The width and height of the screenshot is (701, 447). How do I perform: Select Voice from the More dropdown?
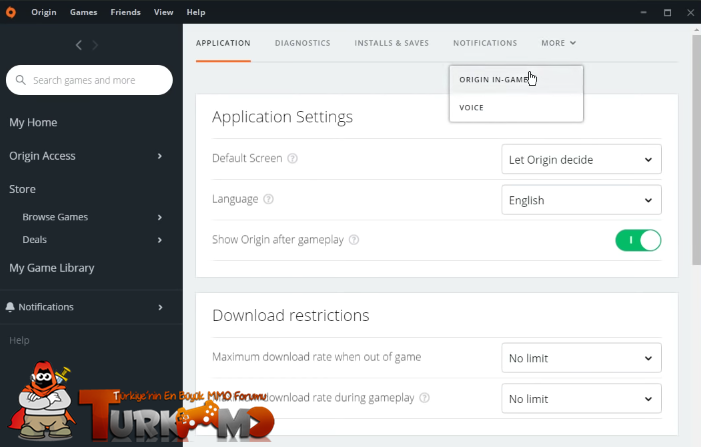[x=516, y=107]
